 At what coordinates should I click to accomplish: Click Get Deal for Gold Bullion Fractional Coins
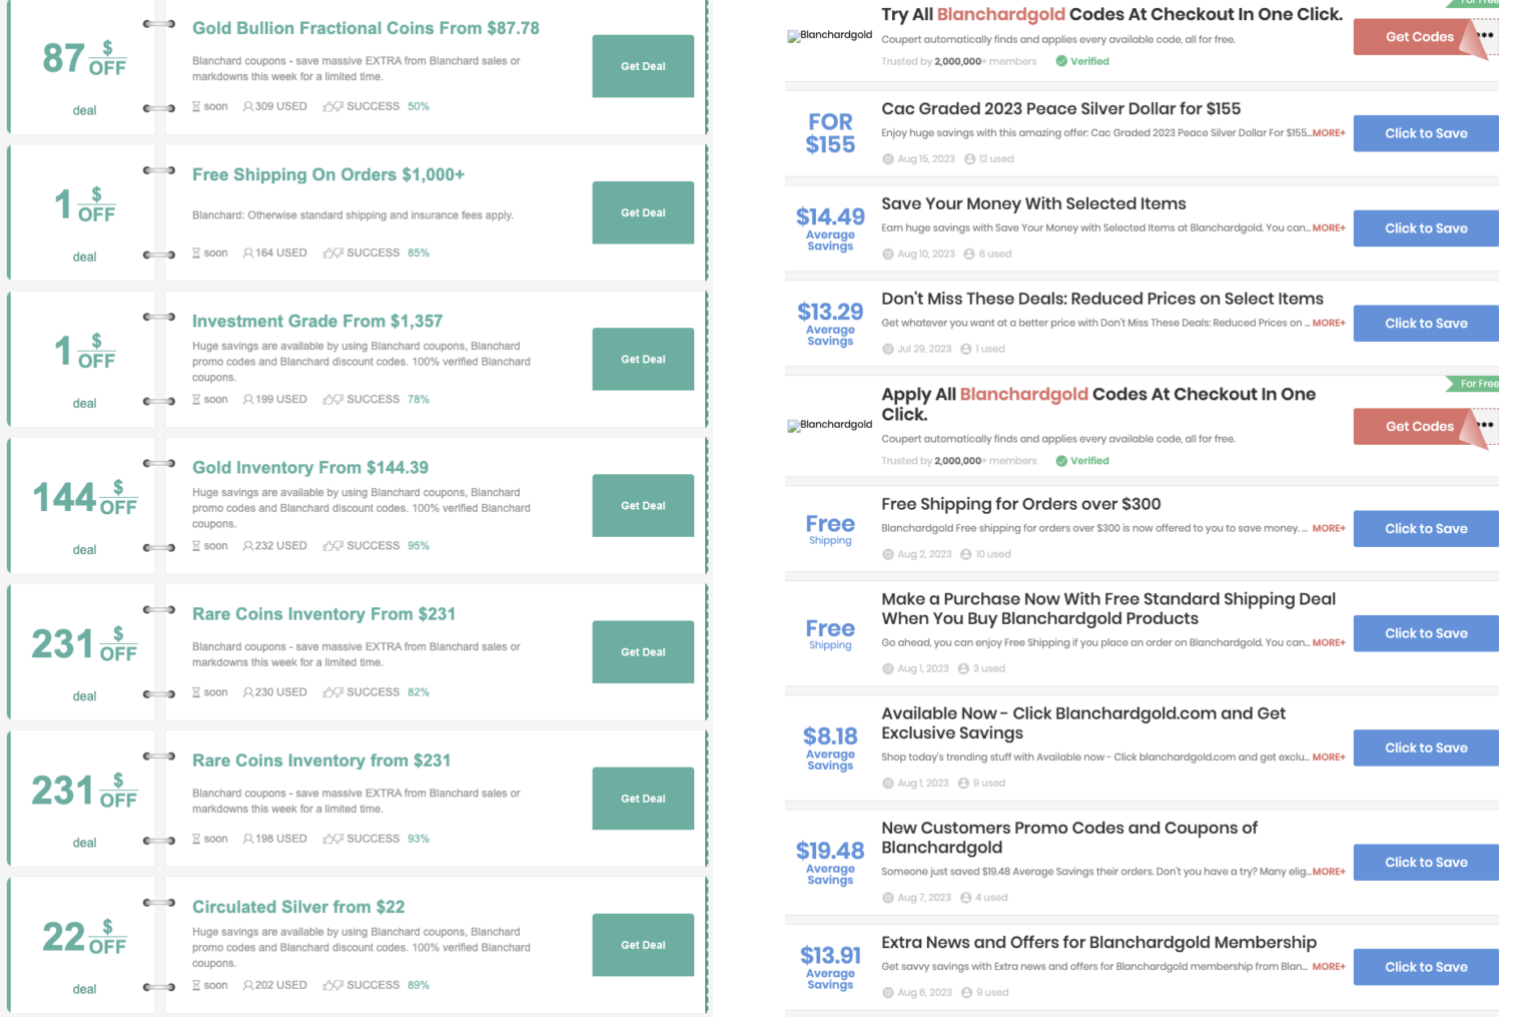click(643, 66)
